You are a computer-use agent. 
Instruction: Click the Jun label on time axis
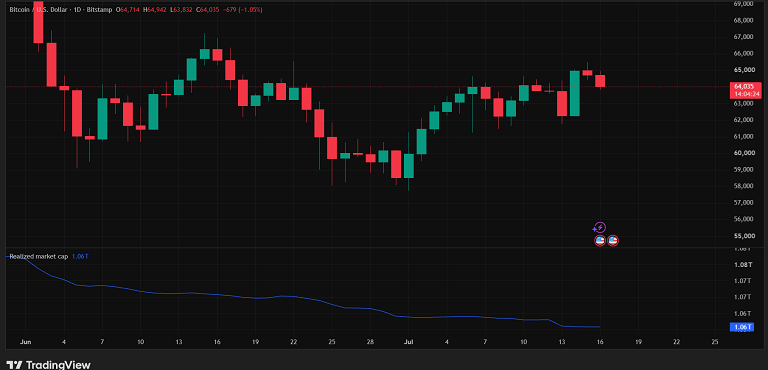click(25, 342)
